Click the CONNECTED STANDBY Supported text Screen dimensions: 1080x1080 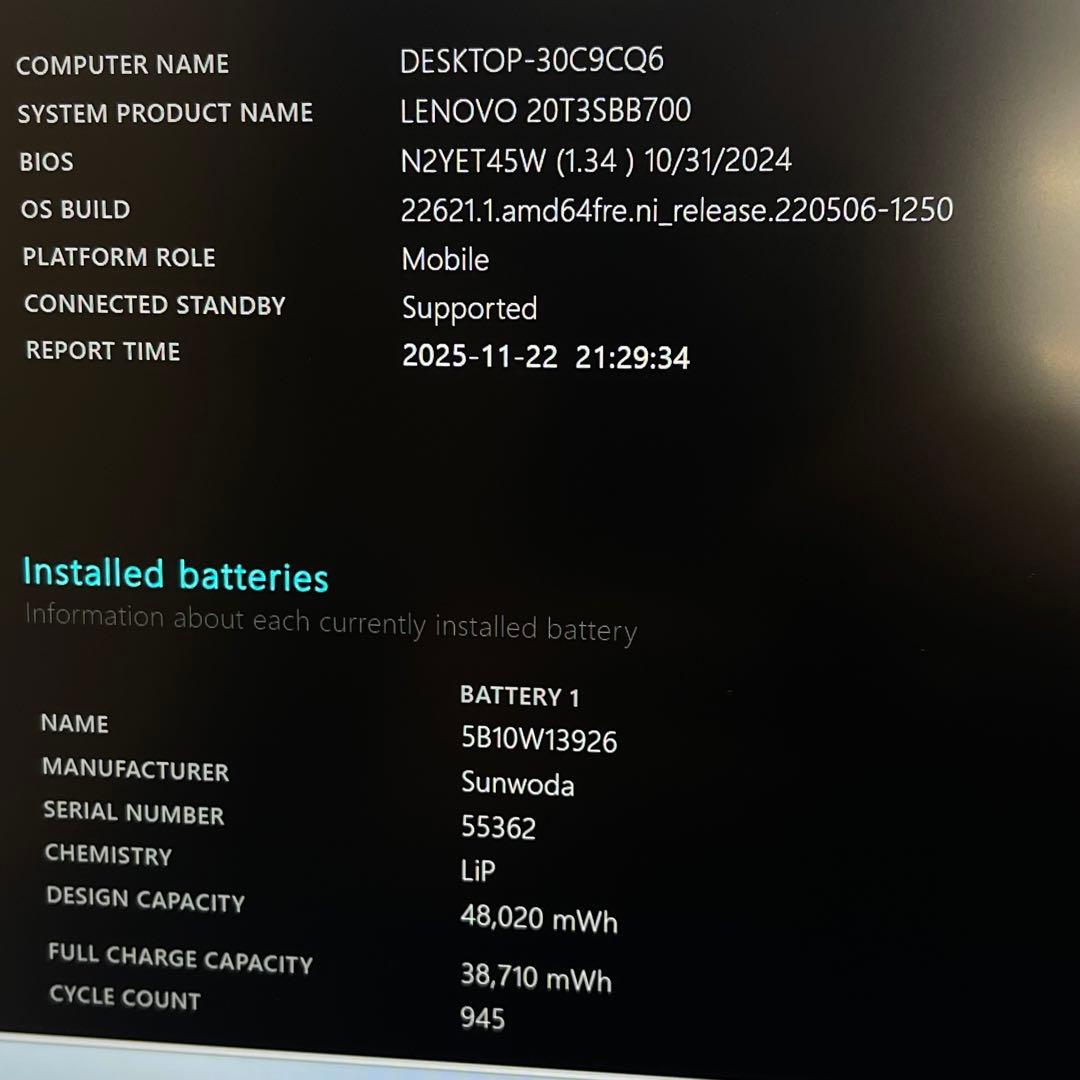[469, 308]
